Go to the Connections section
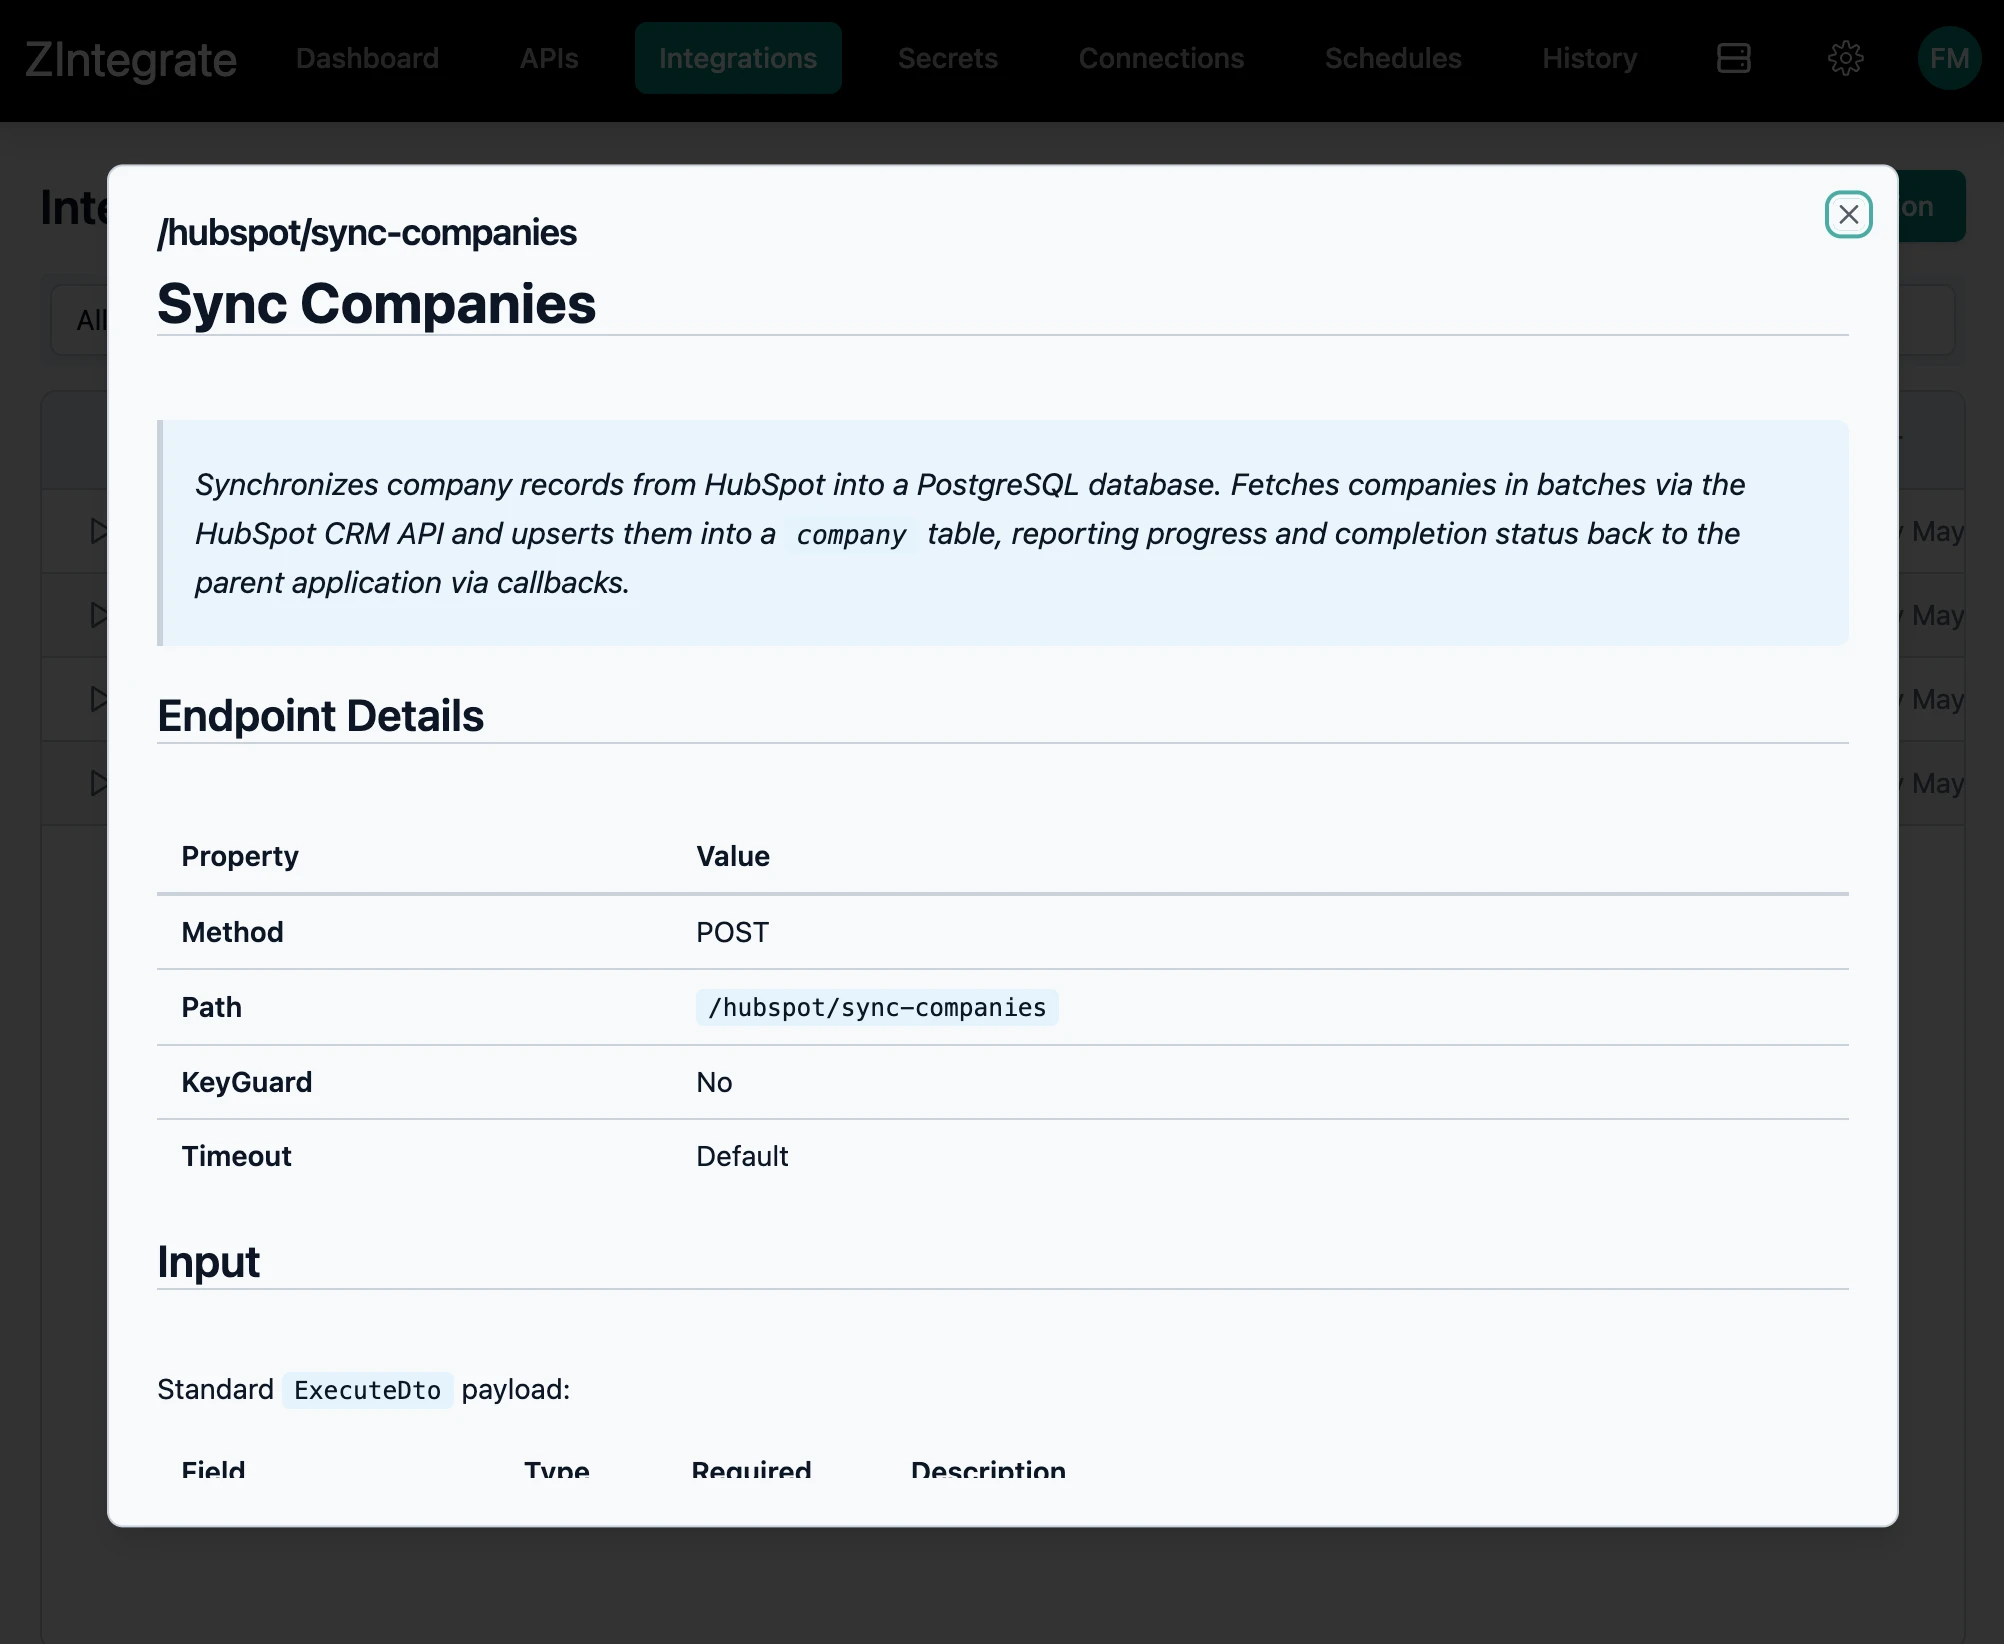 pos(1161,58)
